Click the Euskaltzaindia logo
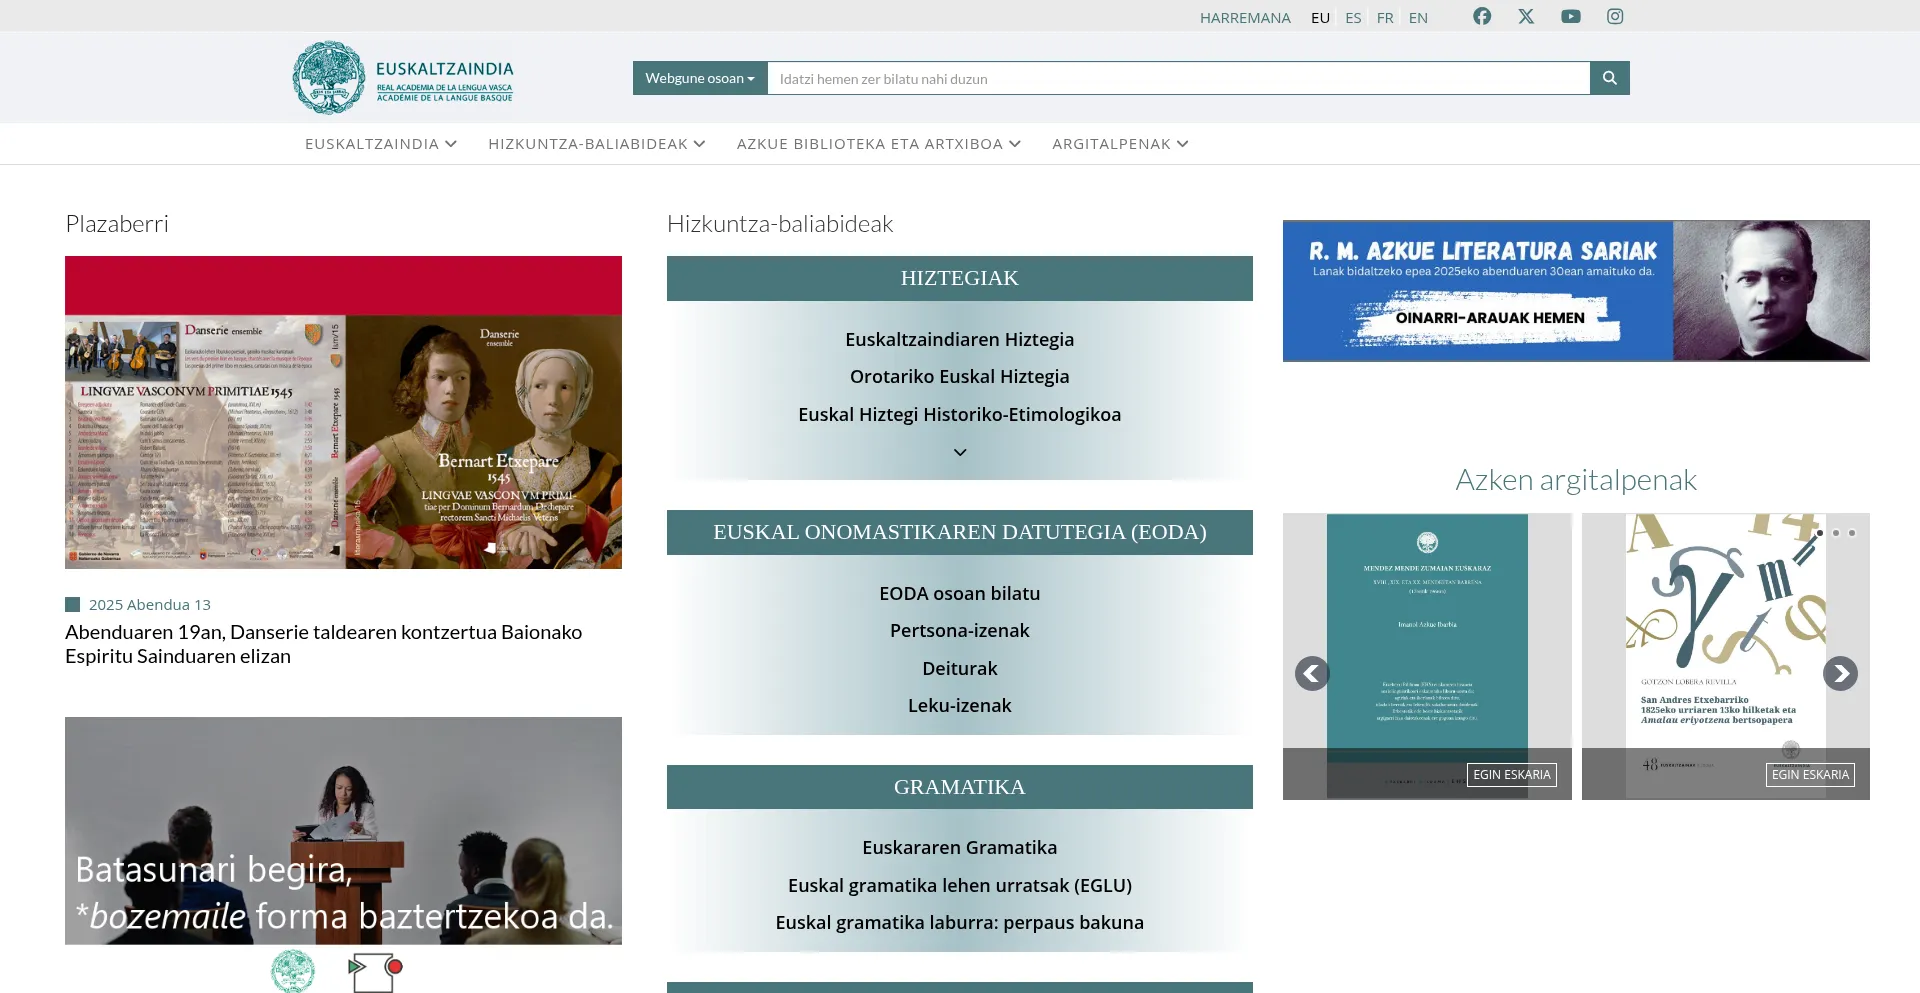 (x=403, y=78)
